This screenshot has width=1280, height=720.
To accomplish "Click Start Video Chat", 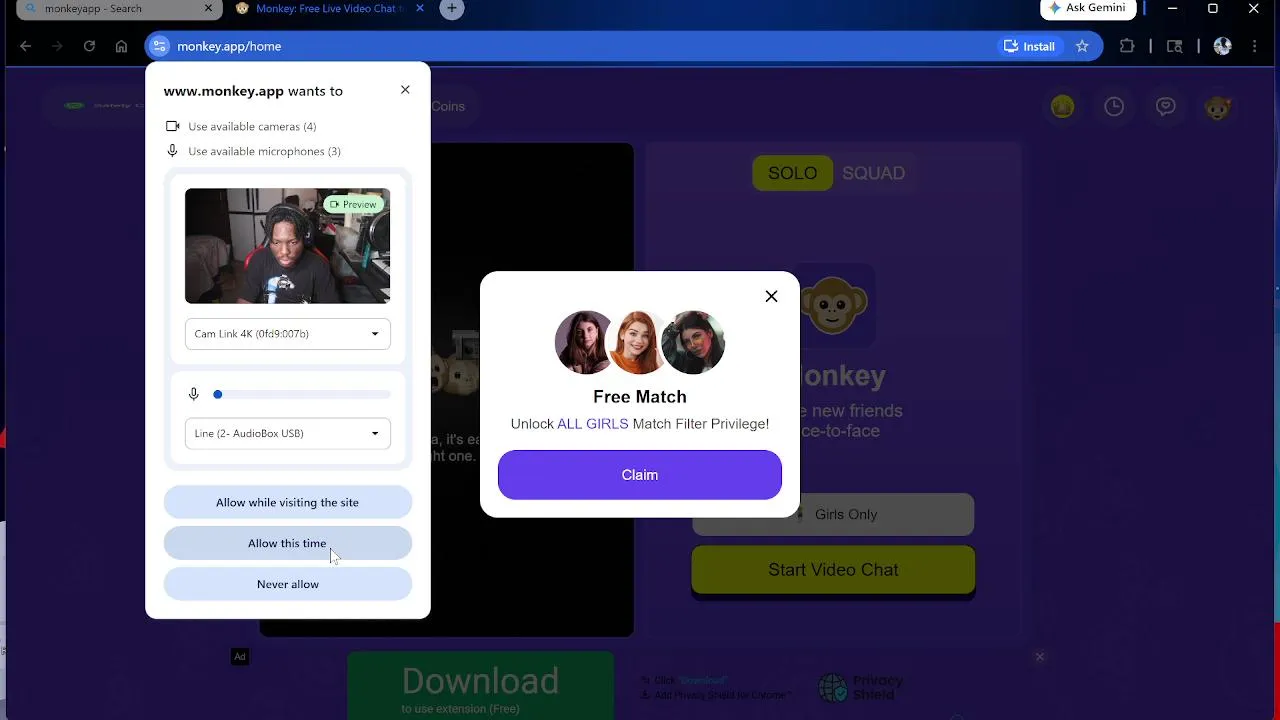I will (x=833, y=570).
